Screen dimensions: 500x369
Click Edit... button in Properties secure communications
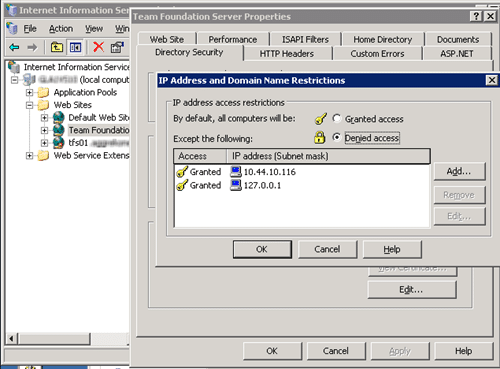[412, 290]
